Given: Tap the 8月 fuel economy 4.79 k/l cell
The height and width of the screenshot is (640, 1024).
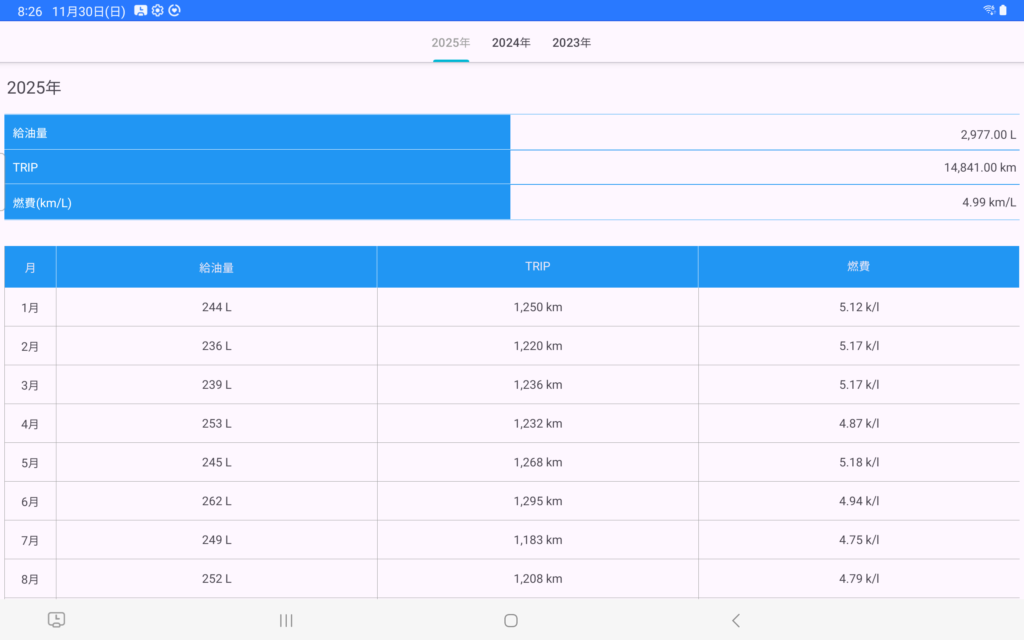Looking at the screenshot, I should pos(858,579).
